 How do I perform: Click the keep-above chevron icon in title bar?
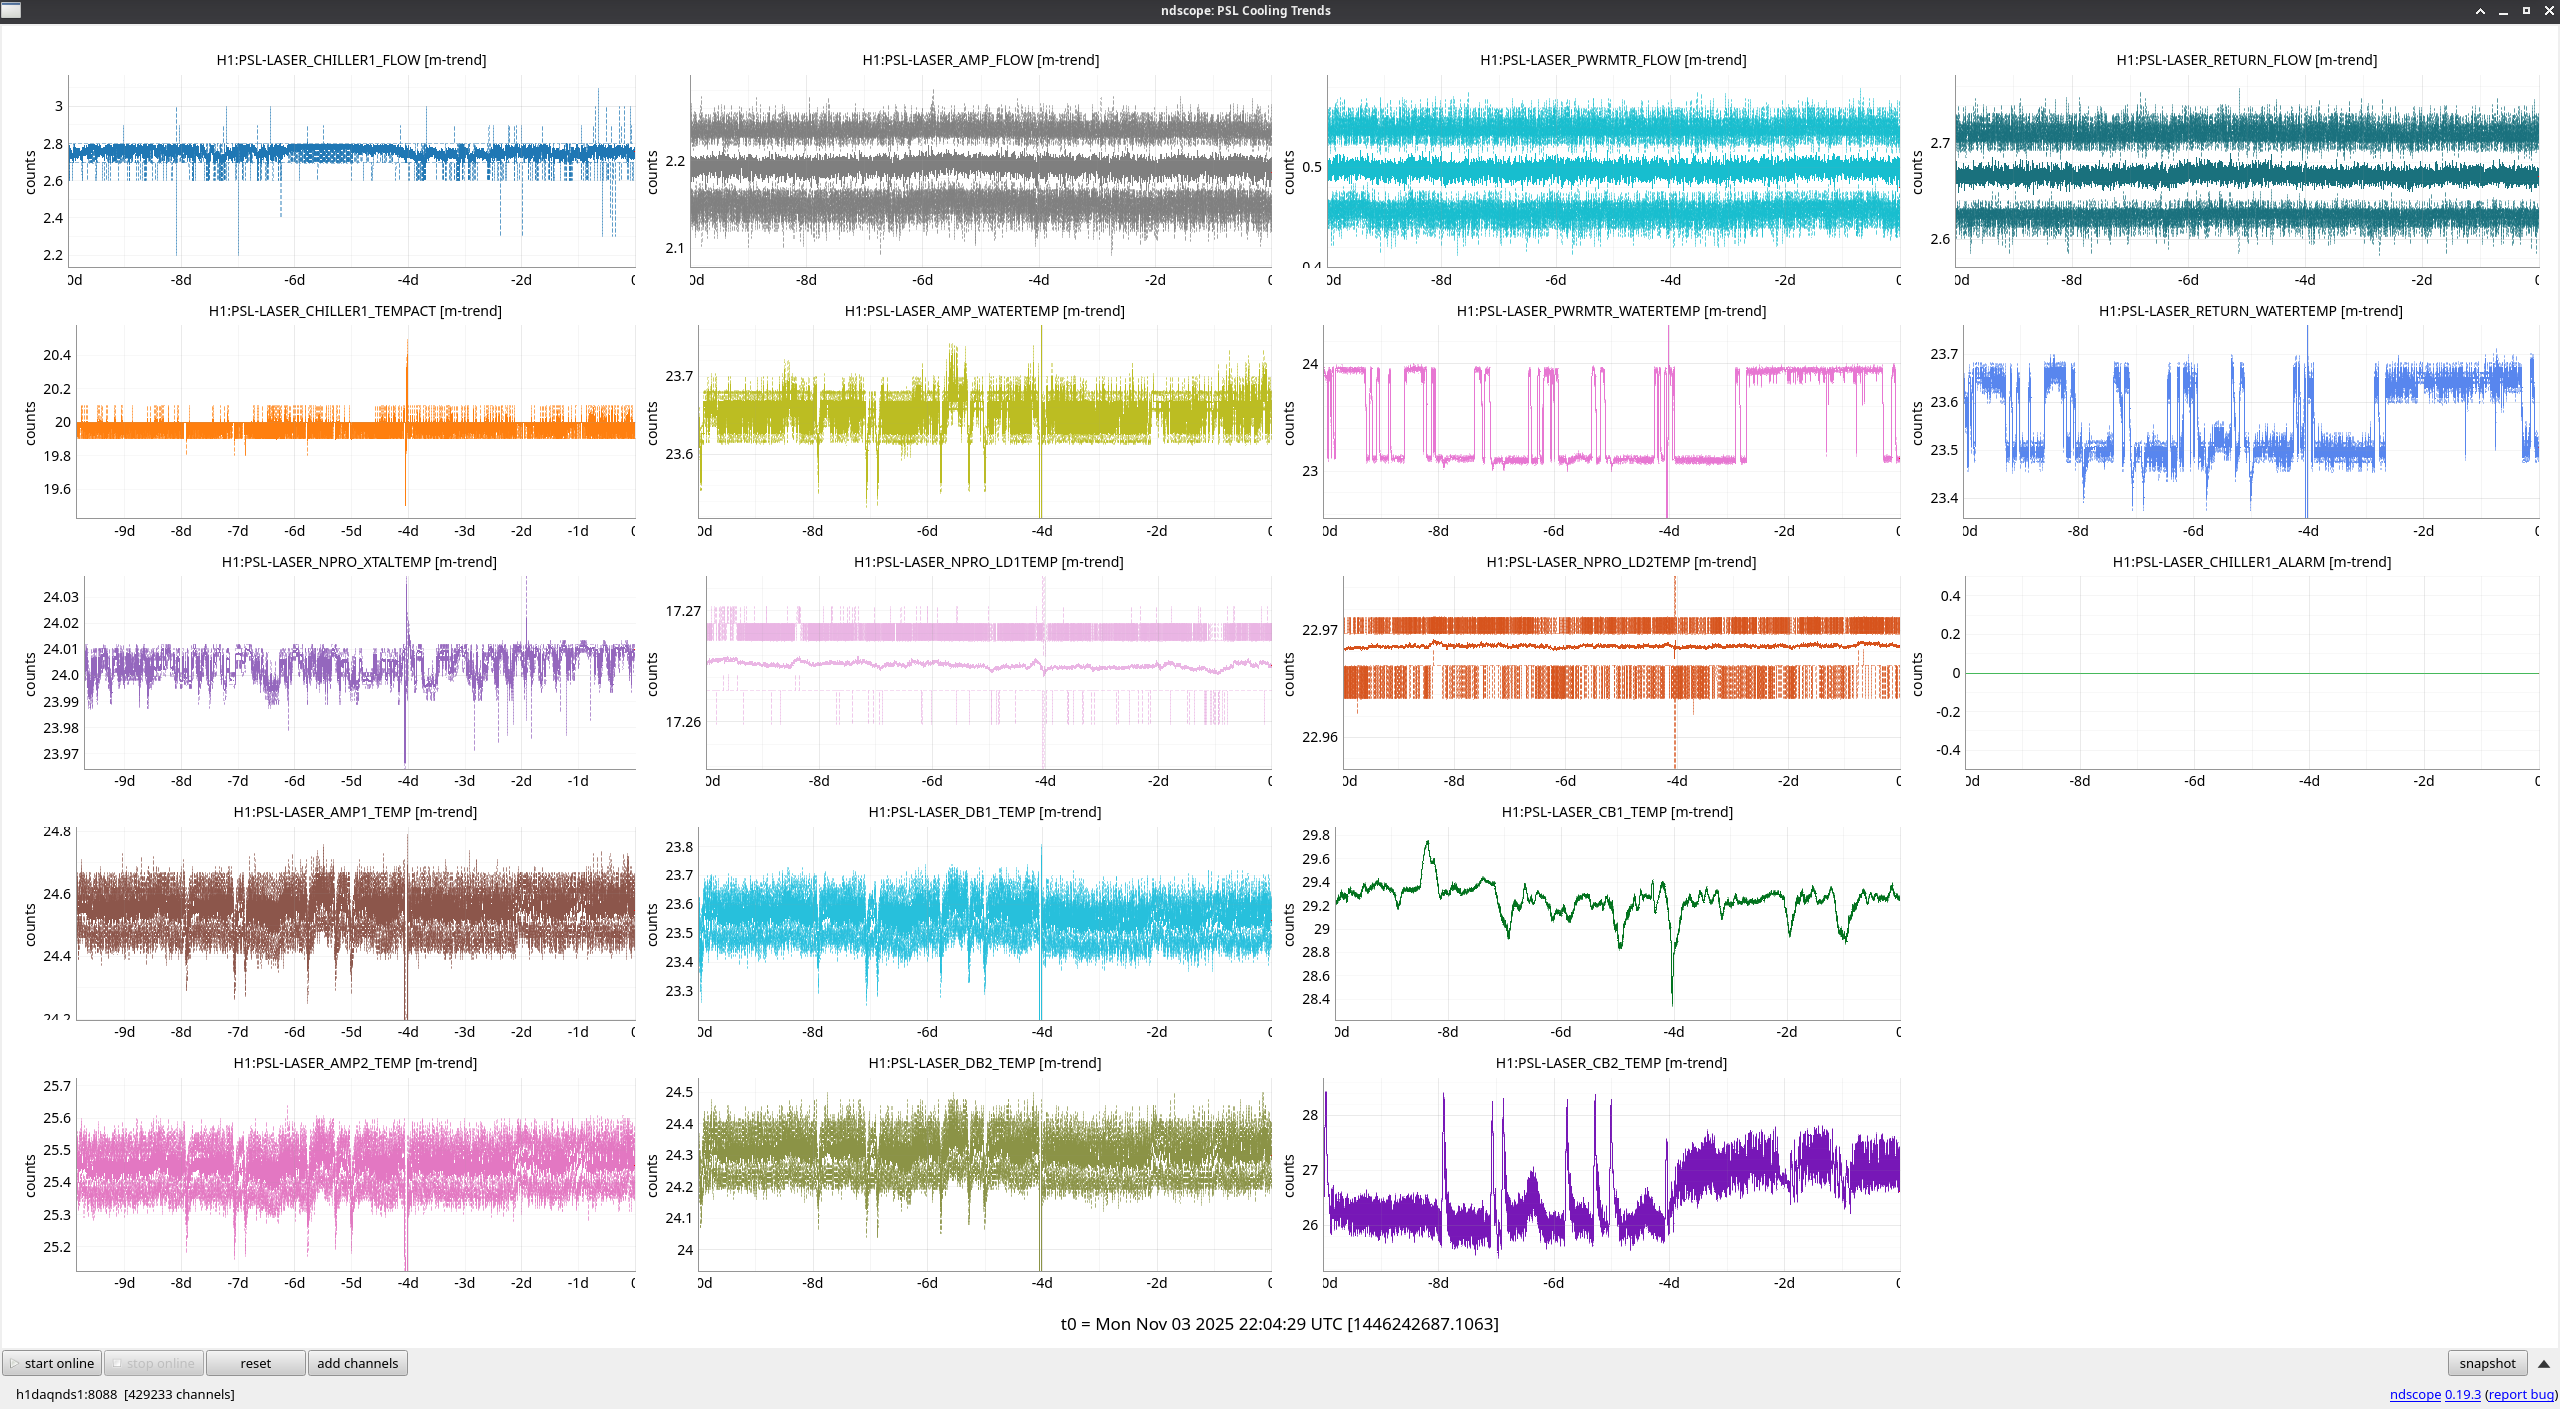coord(2480,11)
